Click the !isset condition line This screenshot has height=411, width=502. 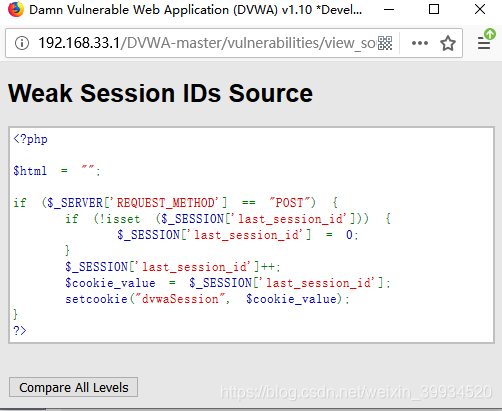point(228,219)
